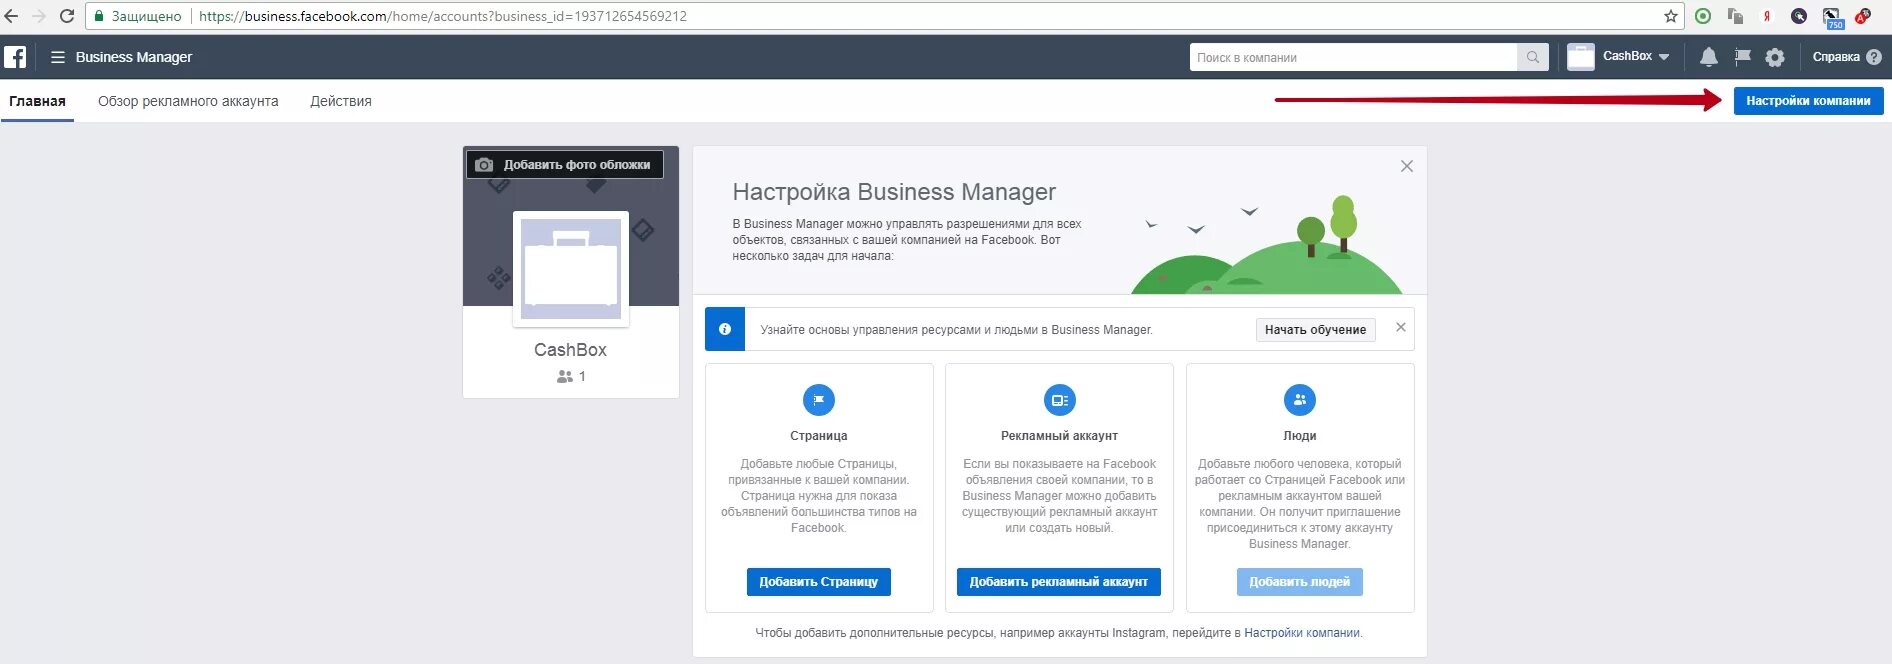Close the Business Manager setup panel

(x=1407, y=166)
